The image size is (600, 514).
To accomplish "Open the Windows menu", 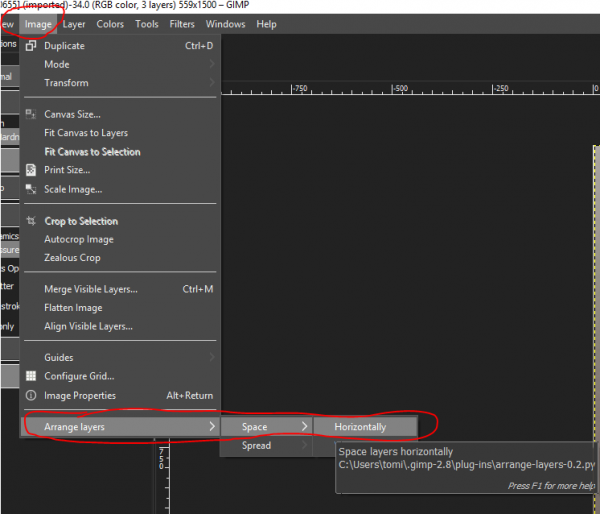I will tap(225, 24).
